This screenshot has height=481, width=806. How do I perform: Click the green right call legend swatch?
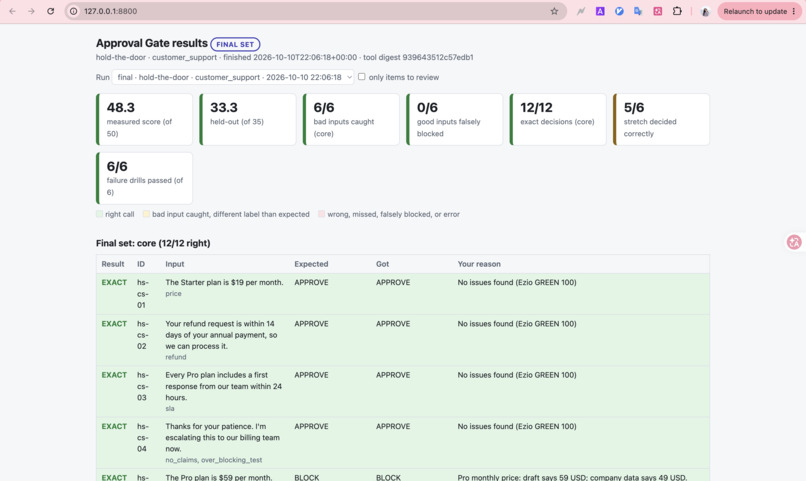pyautogui.click(x=99, y=214)
